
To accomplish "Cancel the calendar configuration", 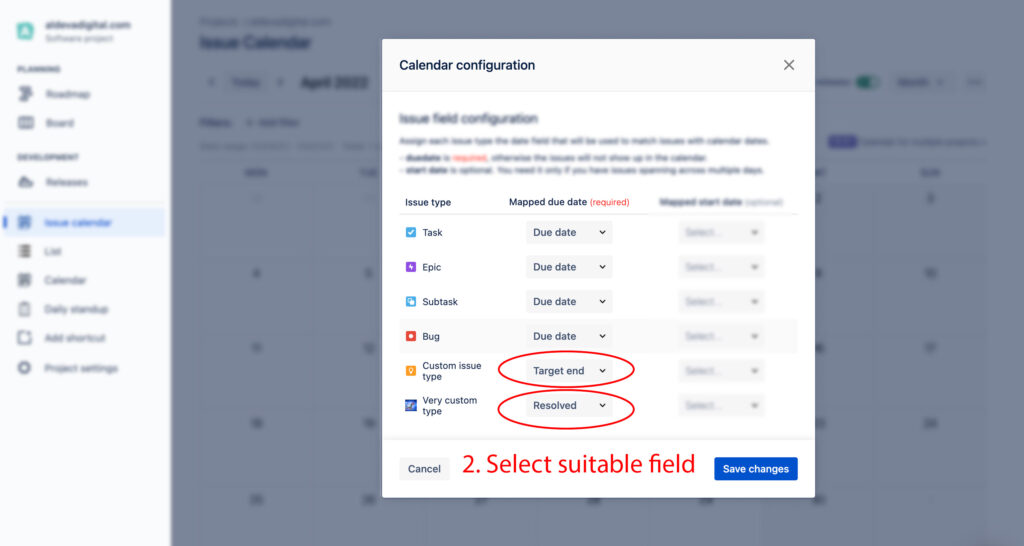I will pyautogui.click(x=424, y=469).
